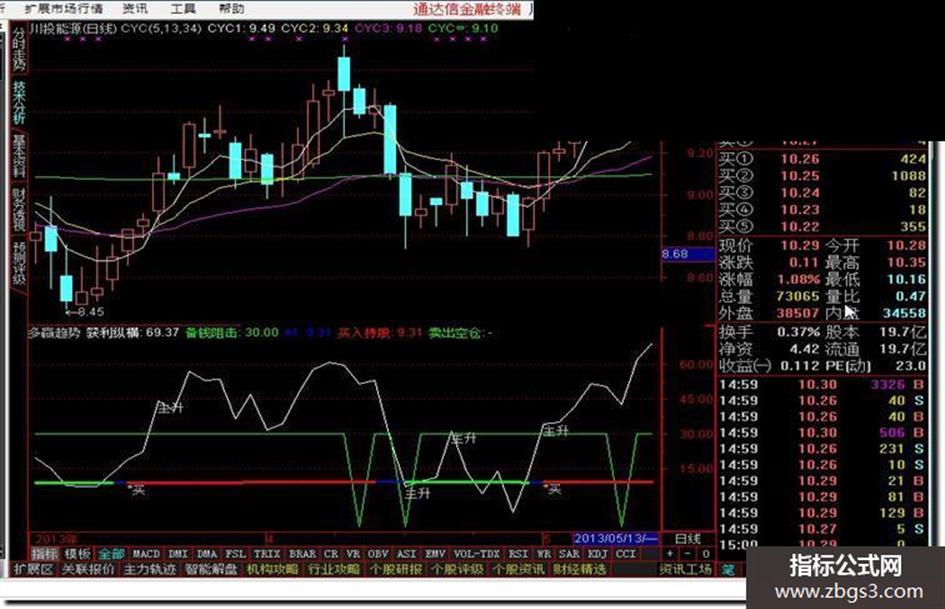Viewport: 945px width, 609px height.
Task: Click the 2013/05/13 date label
Action: 615,538
